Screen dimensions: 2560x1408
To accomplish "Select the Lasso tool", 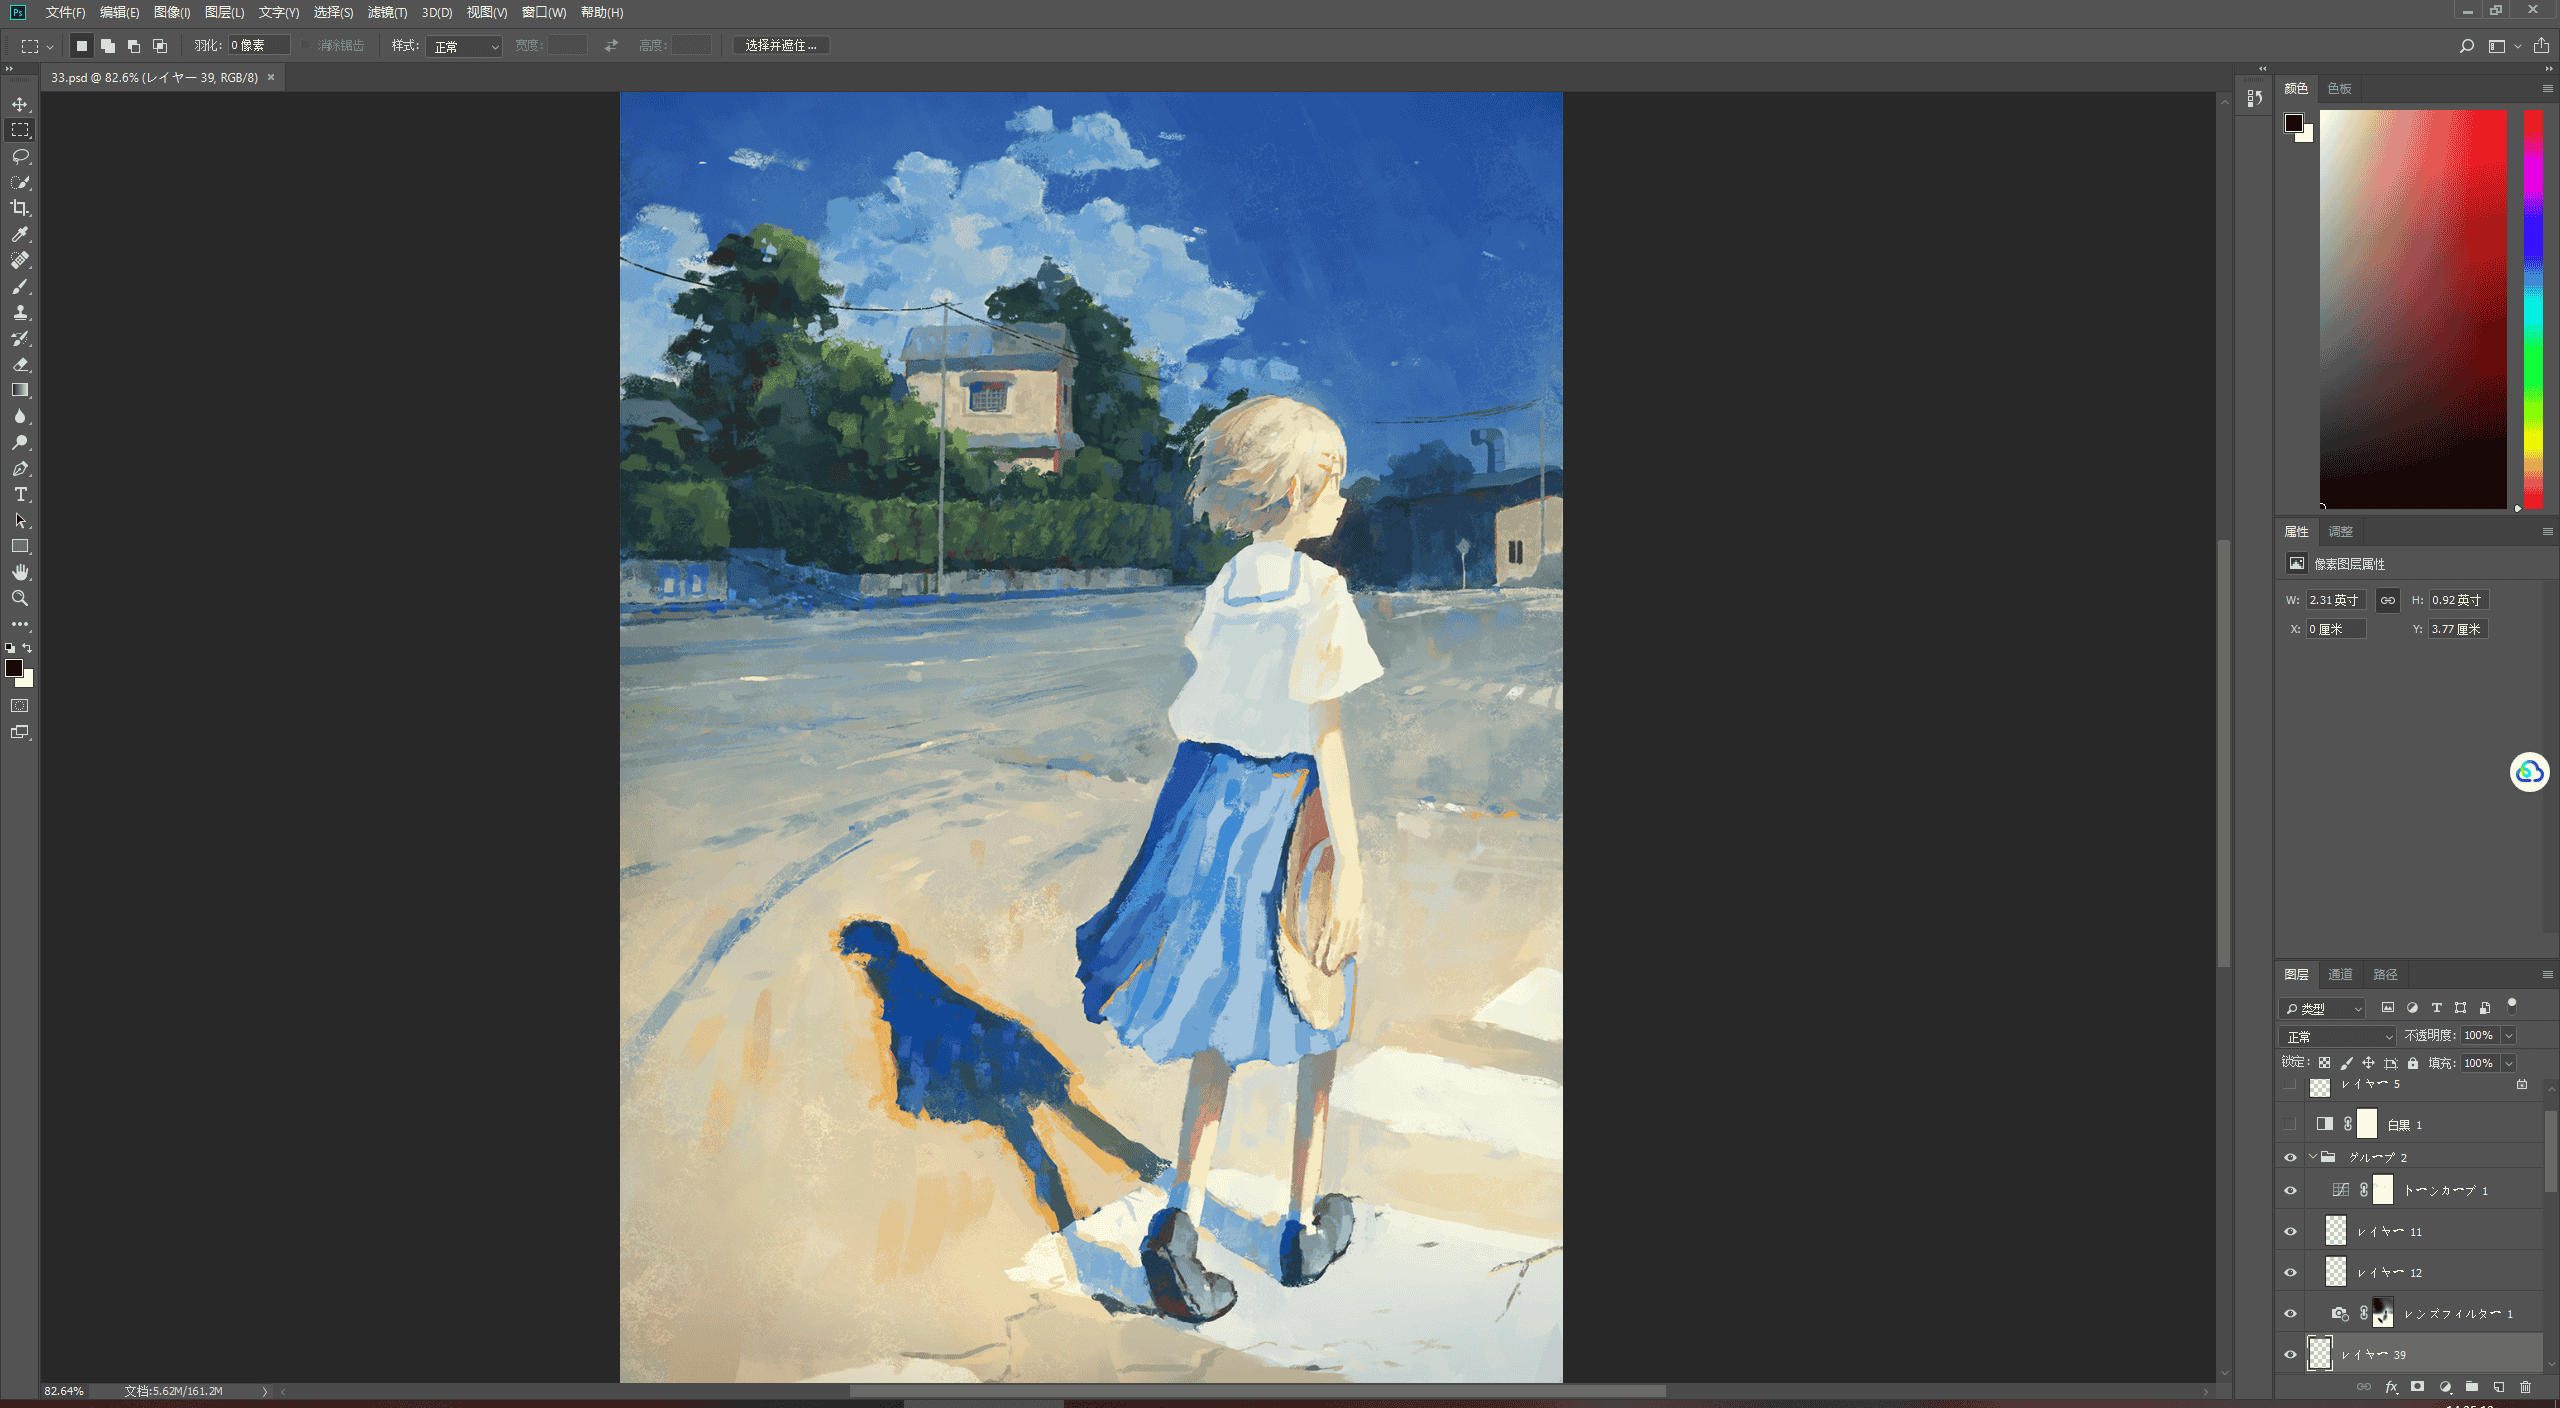I will point(20,156).
